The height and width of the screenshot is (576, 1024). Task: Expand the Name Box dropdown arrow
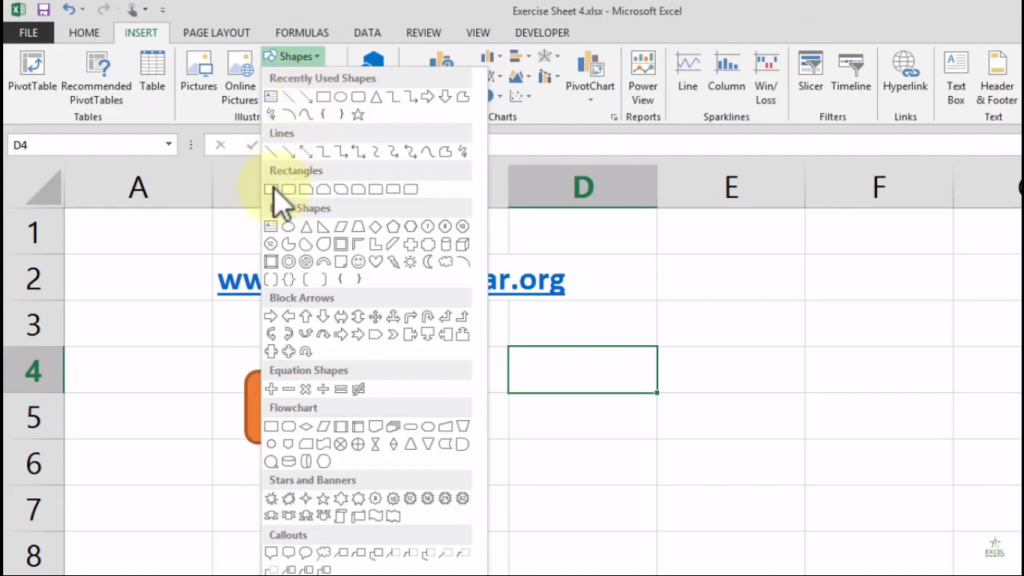(169, 145)
